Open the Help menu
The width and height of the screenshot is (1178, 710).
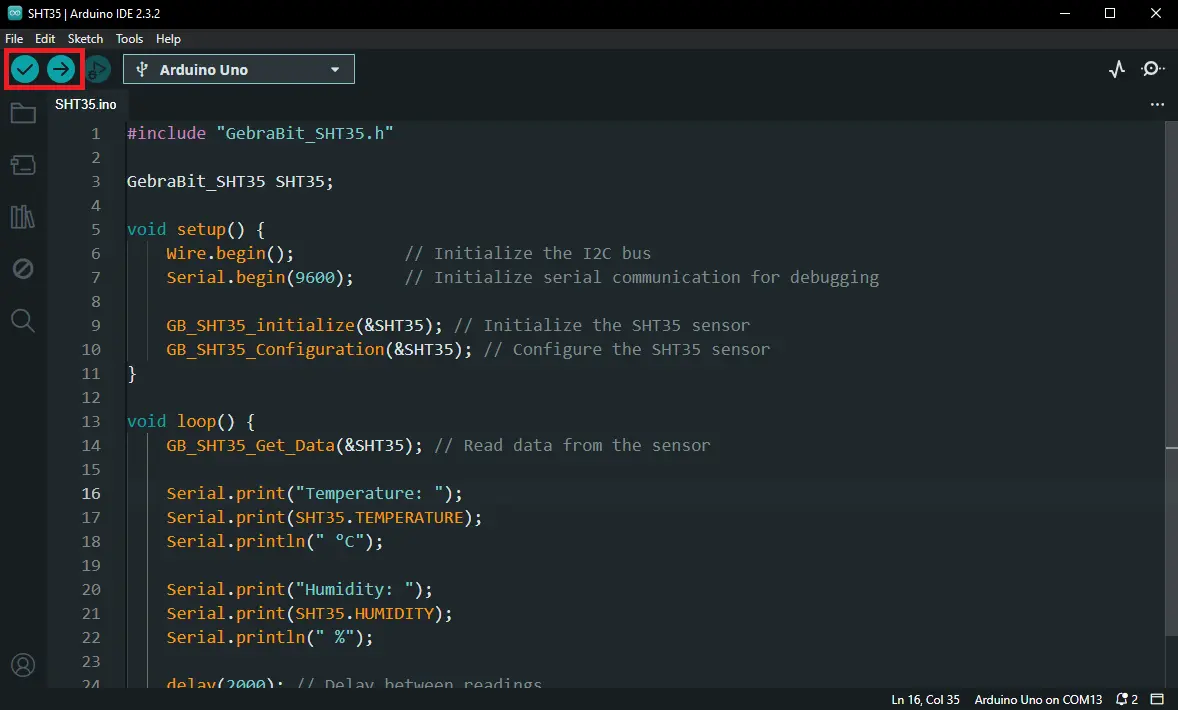click(168, 38)
